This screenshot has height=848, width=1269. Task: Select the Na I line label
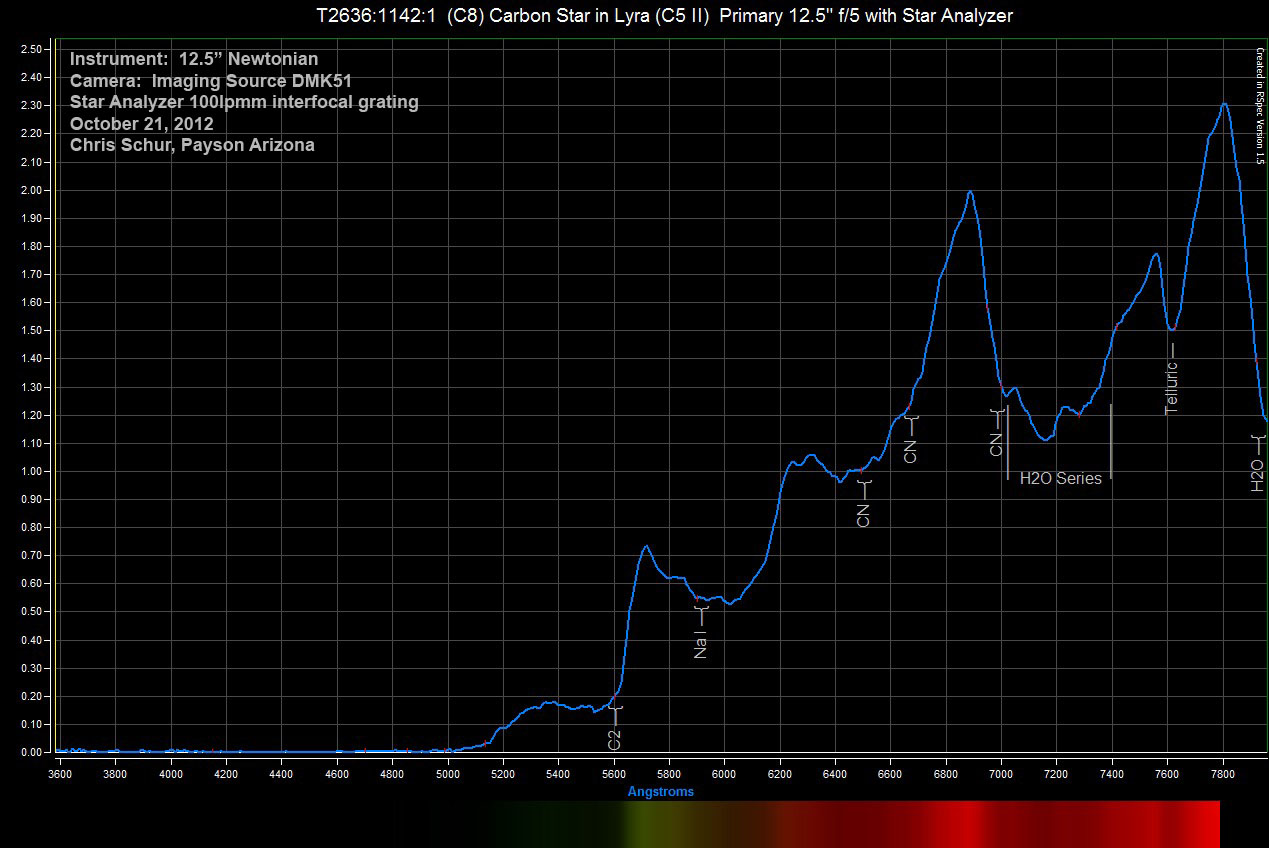pyautogui.click(x=700, y=637)
